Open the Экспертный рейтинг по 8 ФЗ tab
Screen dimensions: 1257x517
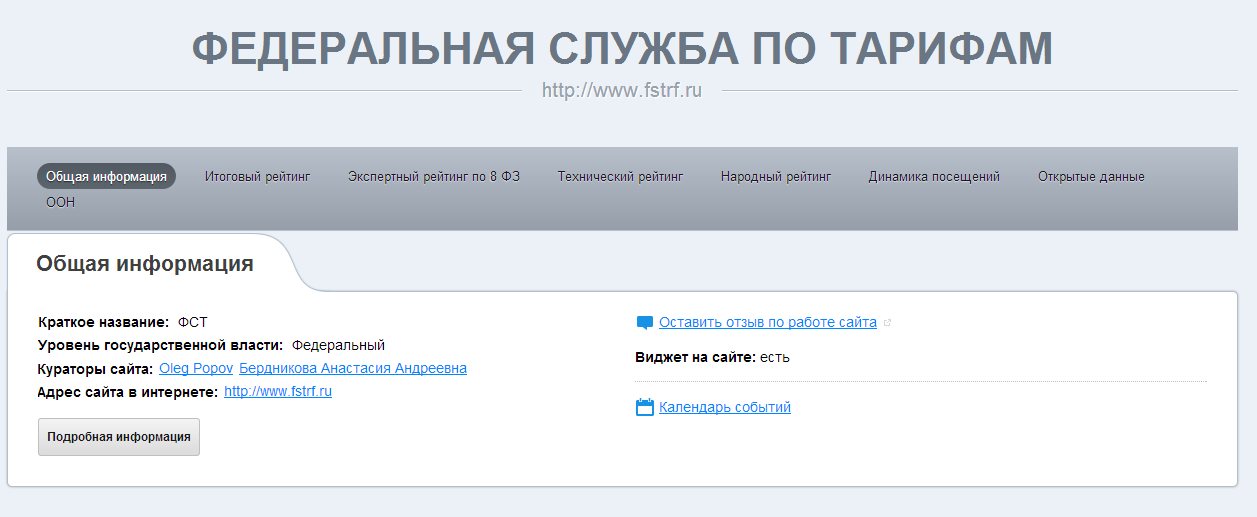[434, 177]
